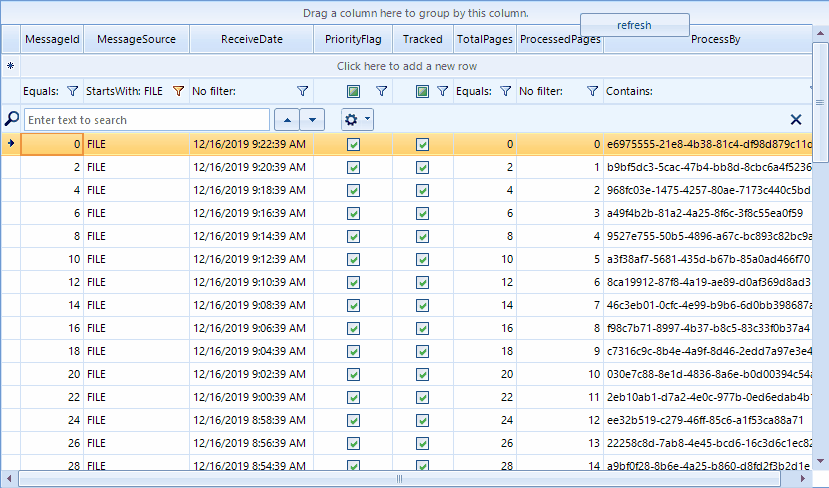Click the ReceiveDate filter funnel icon
This screenshot has width=829, height=488.
[302, 91]
